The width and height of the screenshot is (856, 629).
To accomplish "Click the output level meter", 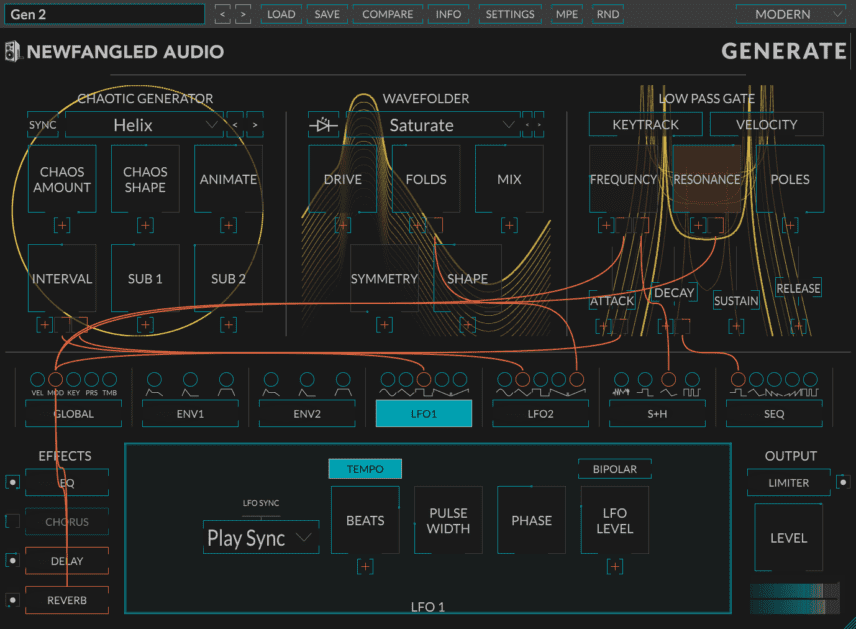I will point(794,598).
